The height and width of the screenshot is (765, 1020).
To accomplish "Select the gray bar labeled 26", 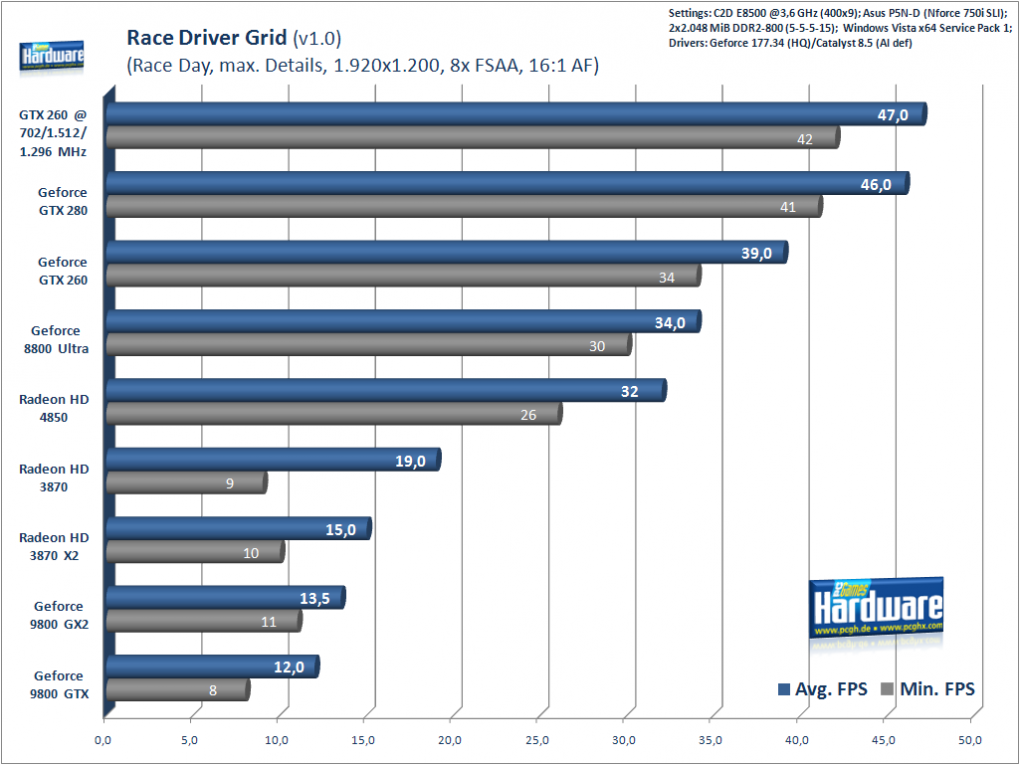I will [x=334, y=414].
